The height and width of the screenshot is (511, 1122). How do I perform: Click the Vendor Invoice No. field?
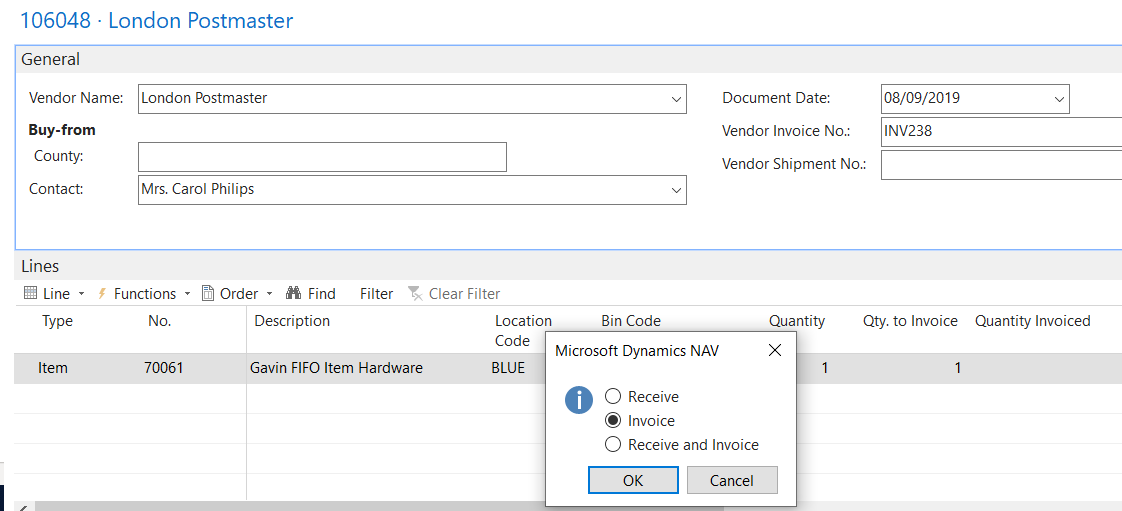coord(1000,131)
